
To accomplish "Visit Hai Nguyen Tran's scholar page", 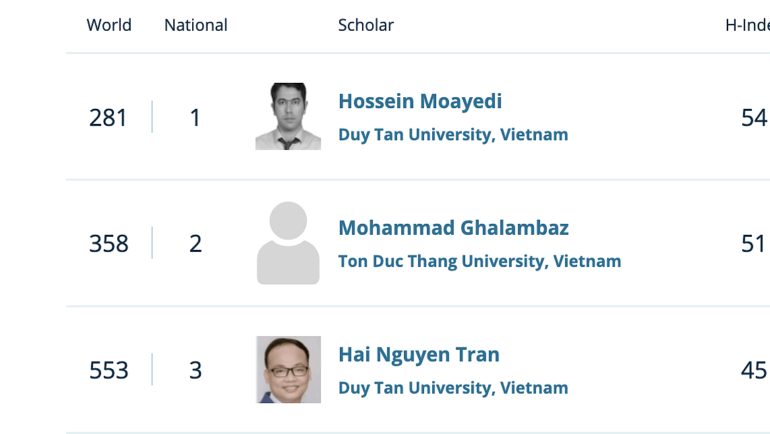I will click(419, 355).
